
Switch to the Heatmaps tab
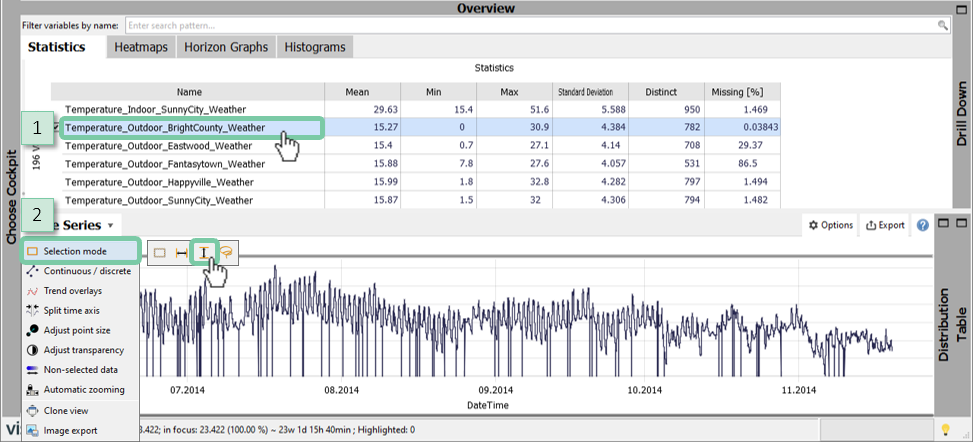[x=141, y=47]
